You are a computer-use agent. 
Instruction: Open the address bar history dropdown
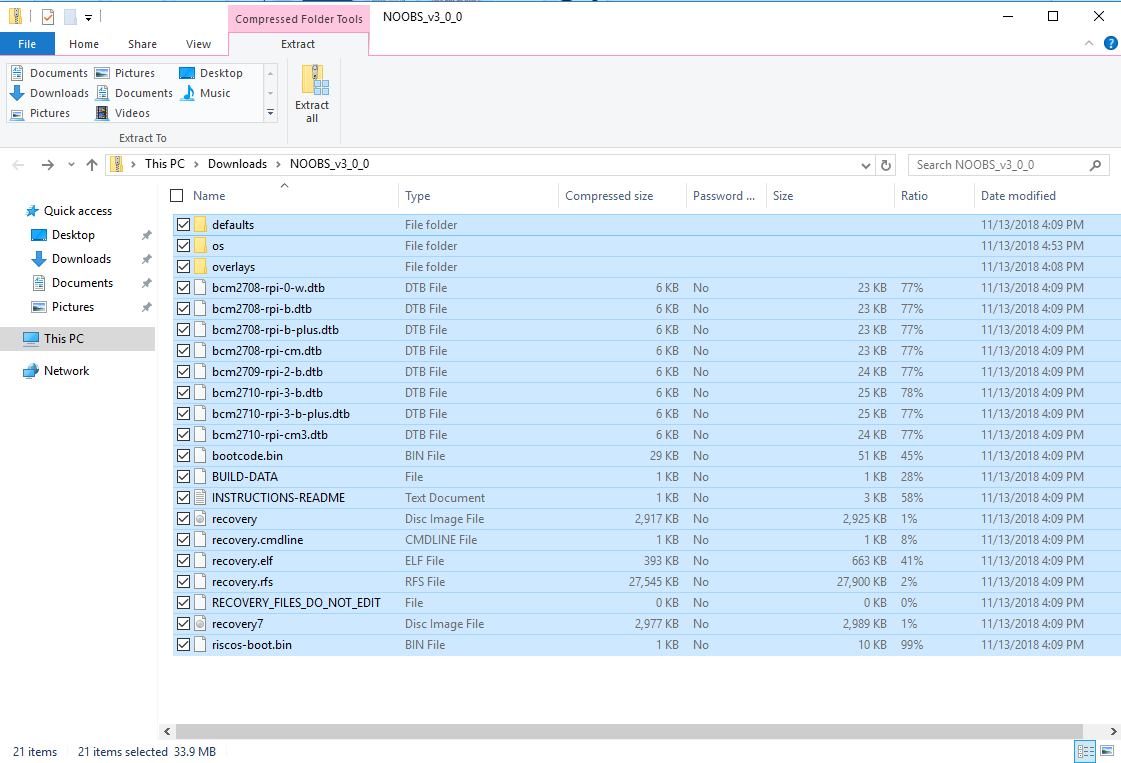[x=866, y=165]
